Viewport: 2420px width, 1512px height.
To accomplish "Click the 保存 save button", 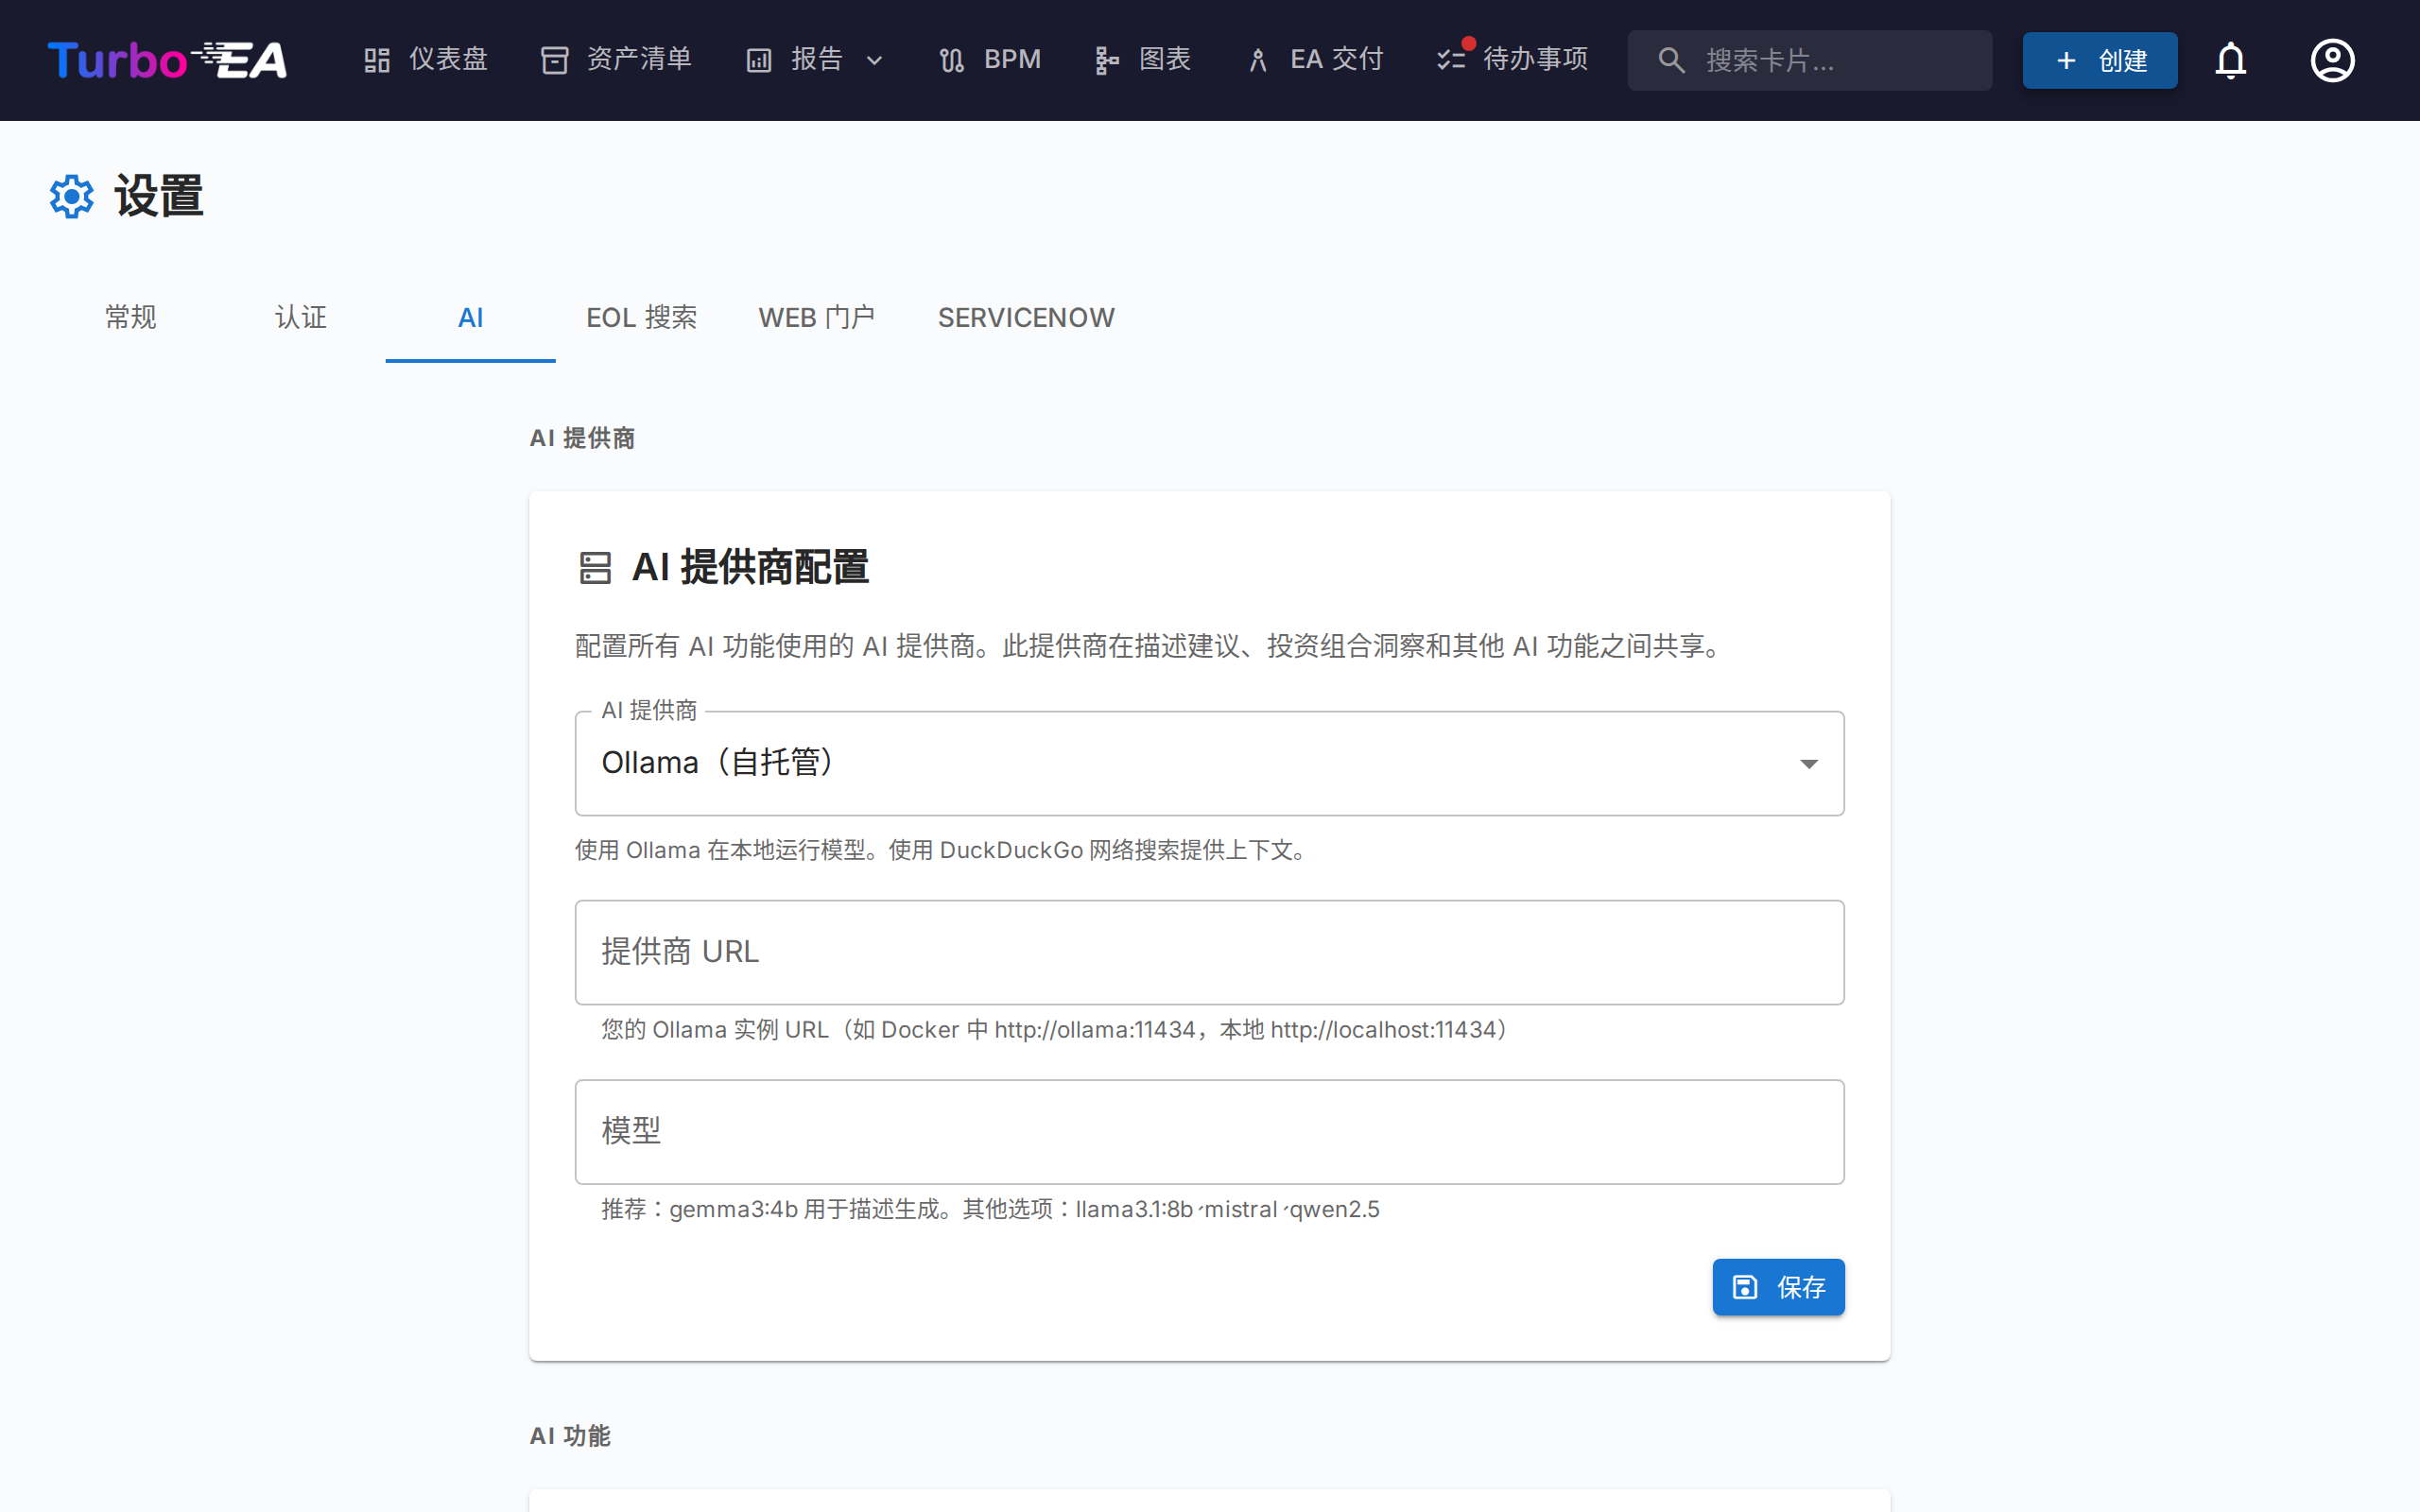I will click(1778, 1287).
